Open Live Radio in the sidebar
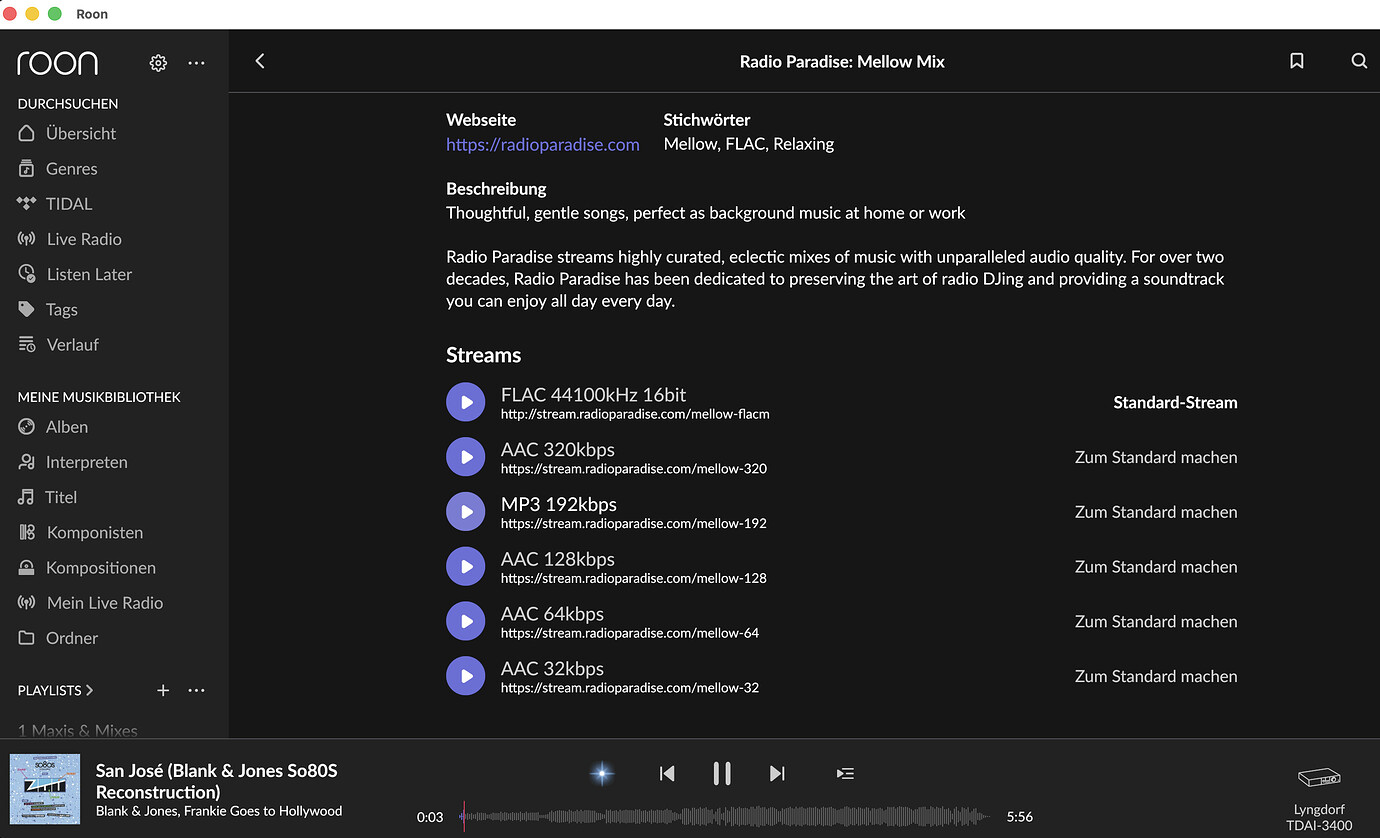 click(x=84, y=239)
